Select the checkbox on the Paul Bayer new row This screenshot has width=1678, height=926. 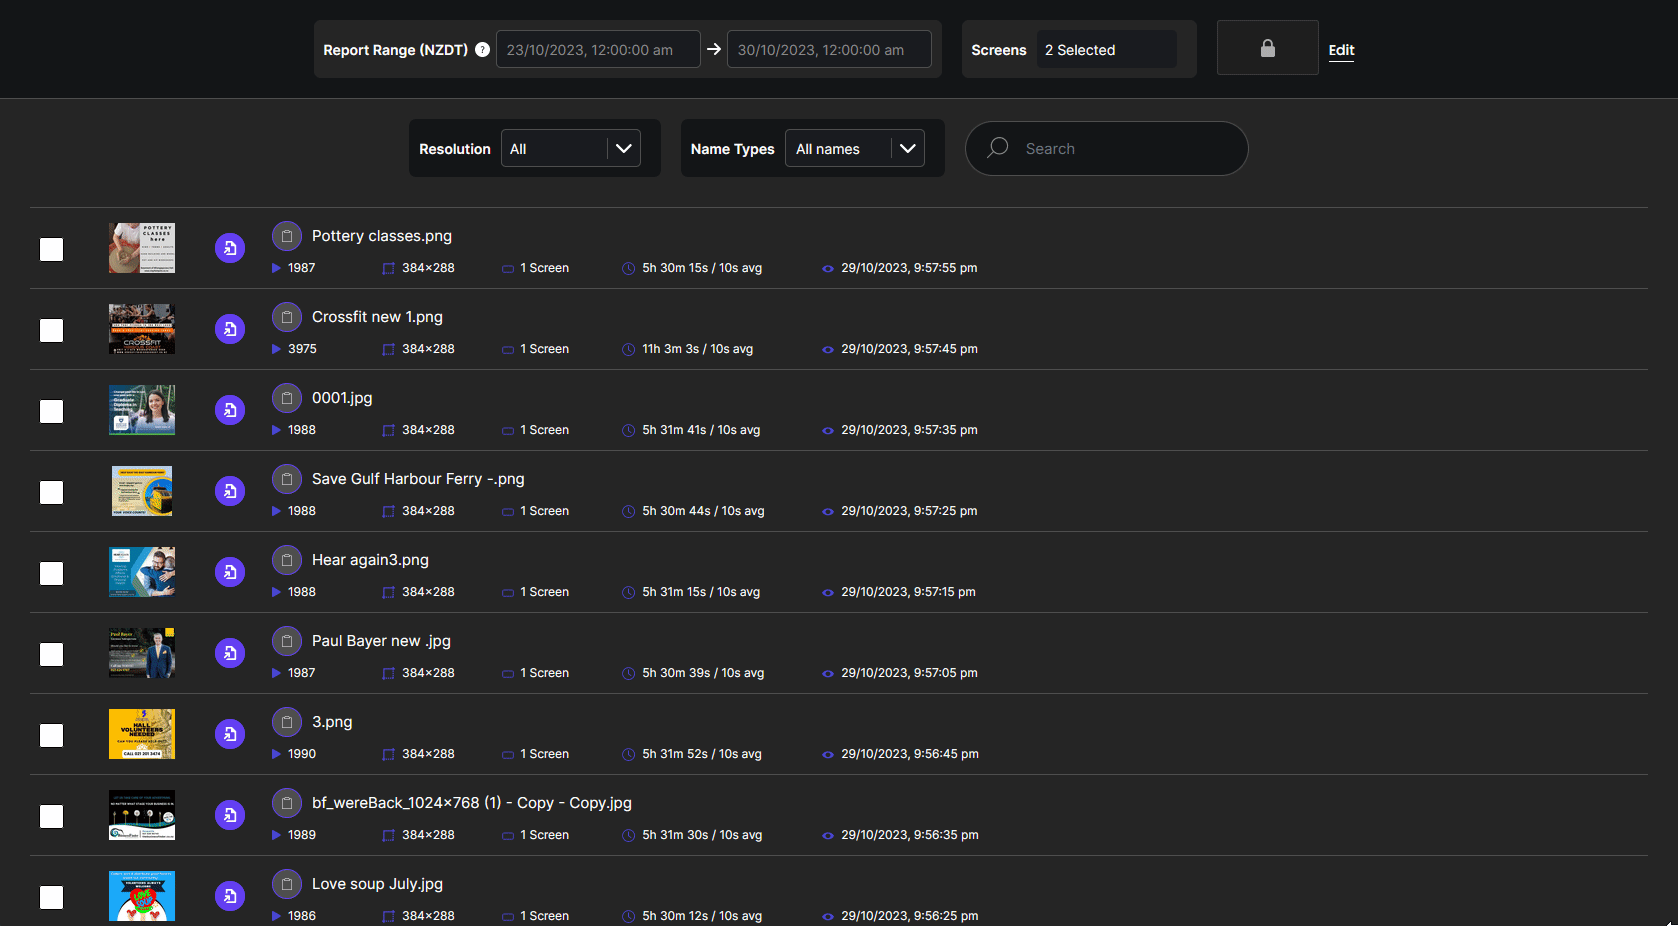51,654
